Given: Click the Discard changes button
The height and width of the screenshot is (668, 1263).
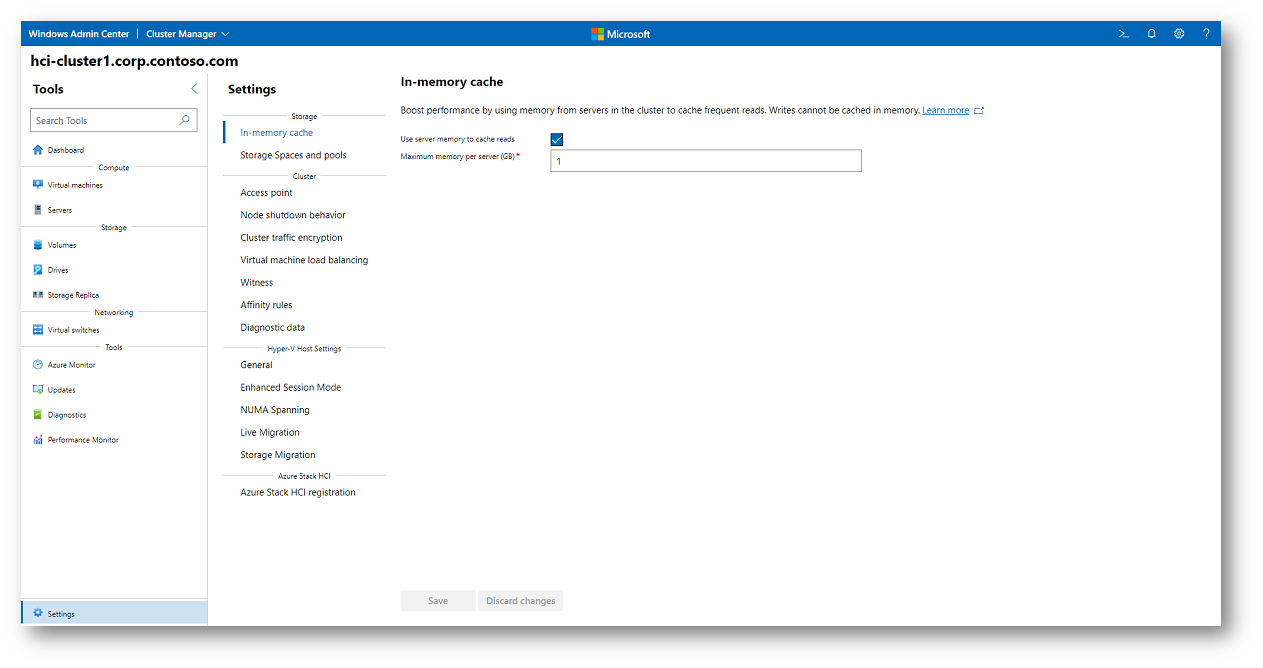Looking at the screenshot, I should point(520,601).
